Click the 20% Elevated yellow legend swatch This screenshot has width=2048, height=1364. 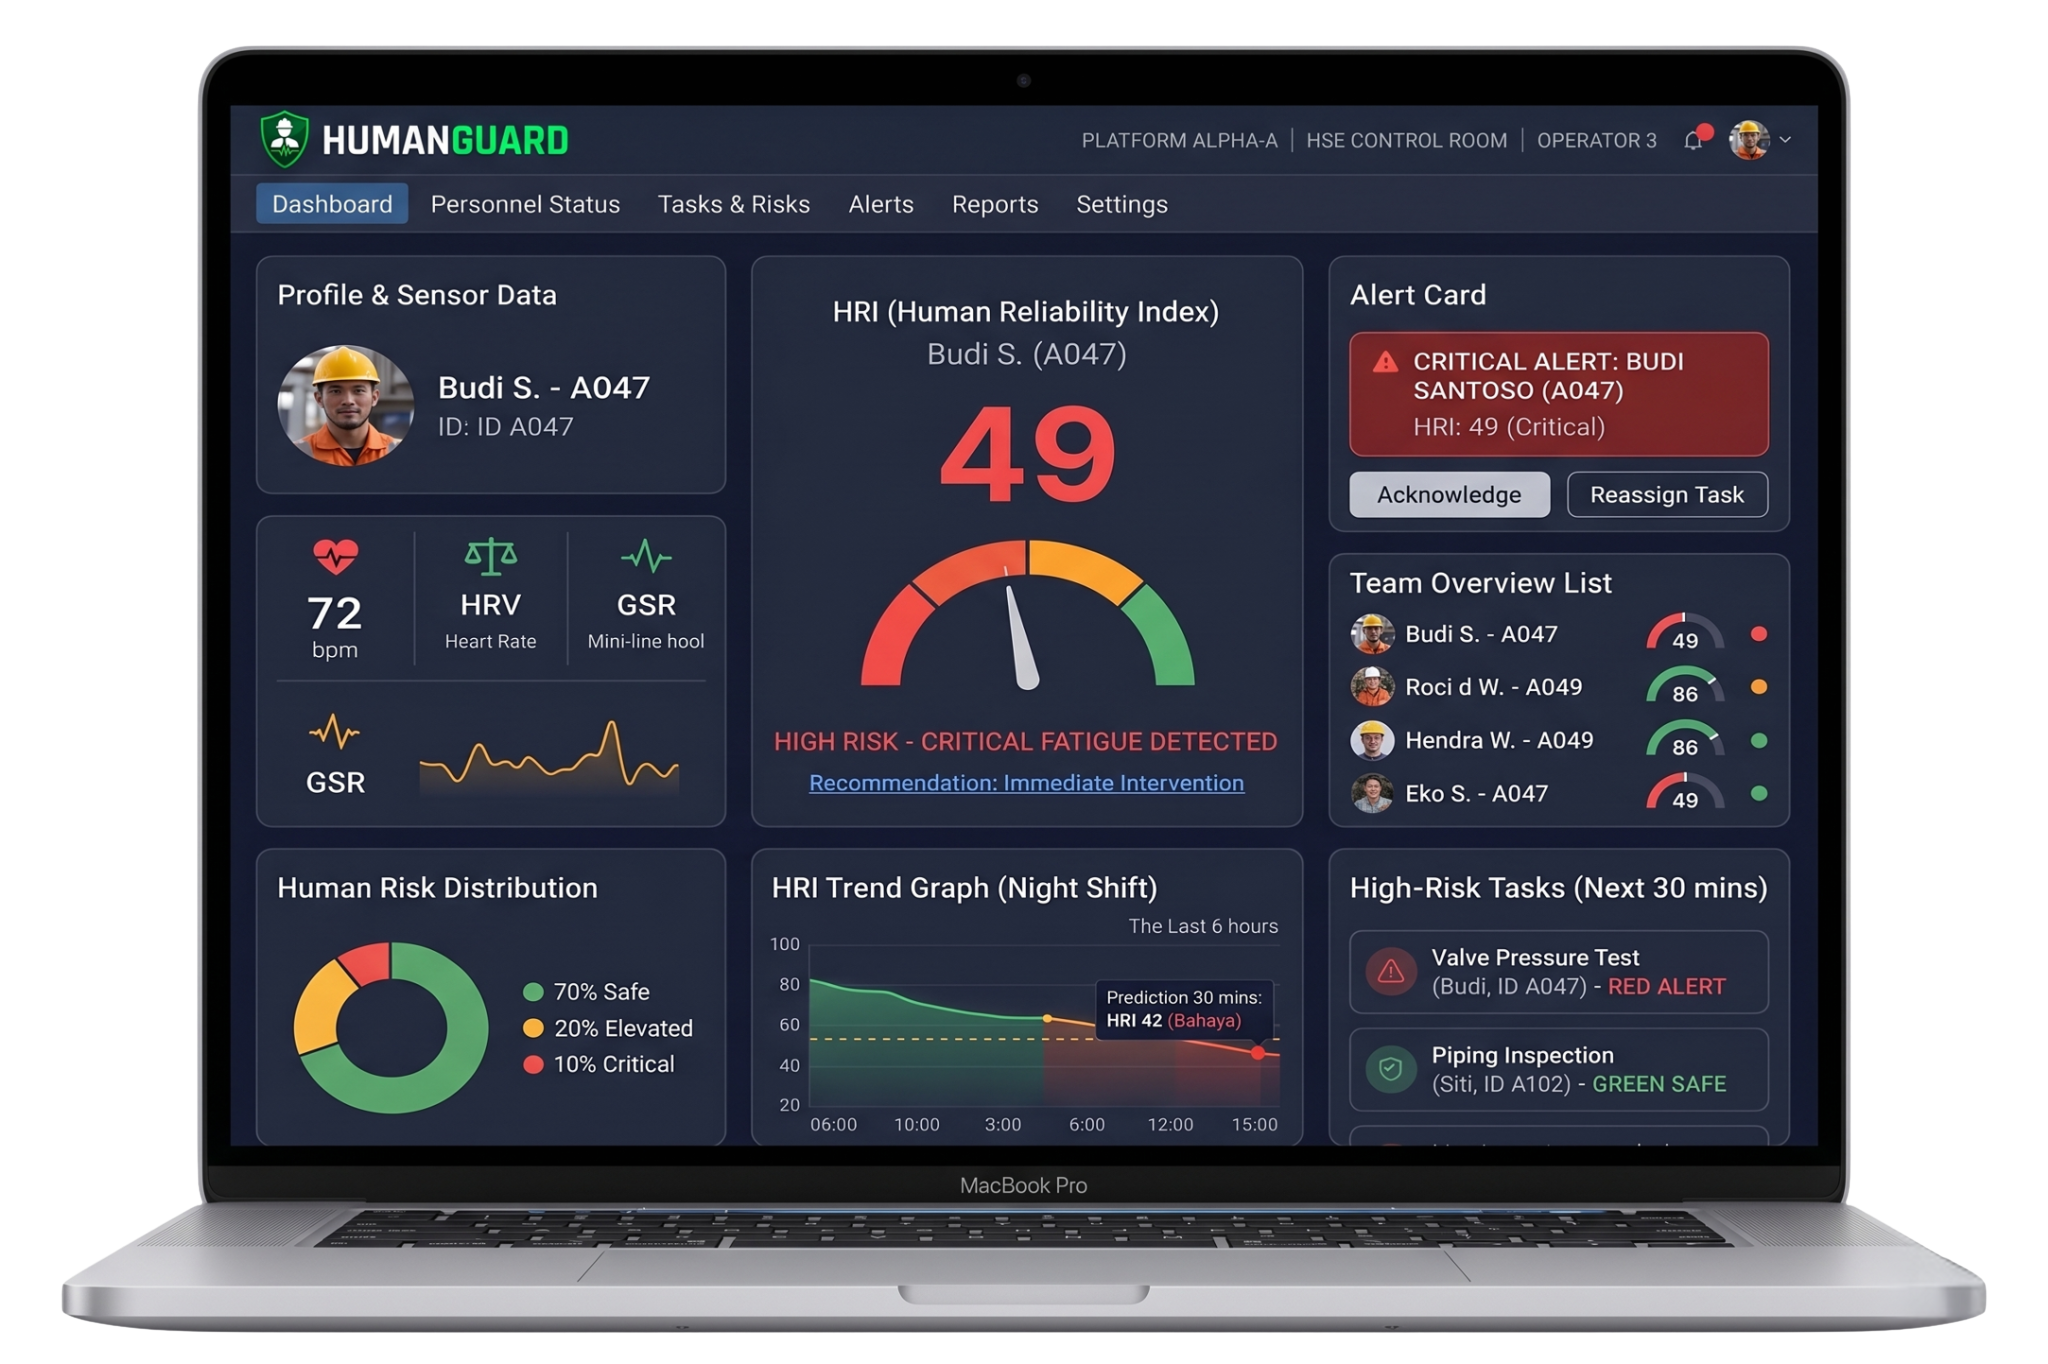tap(533, 1028)
